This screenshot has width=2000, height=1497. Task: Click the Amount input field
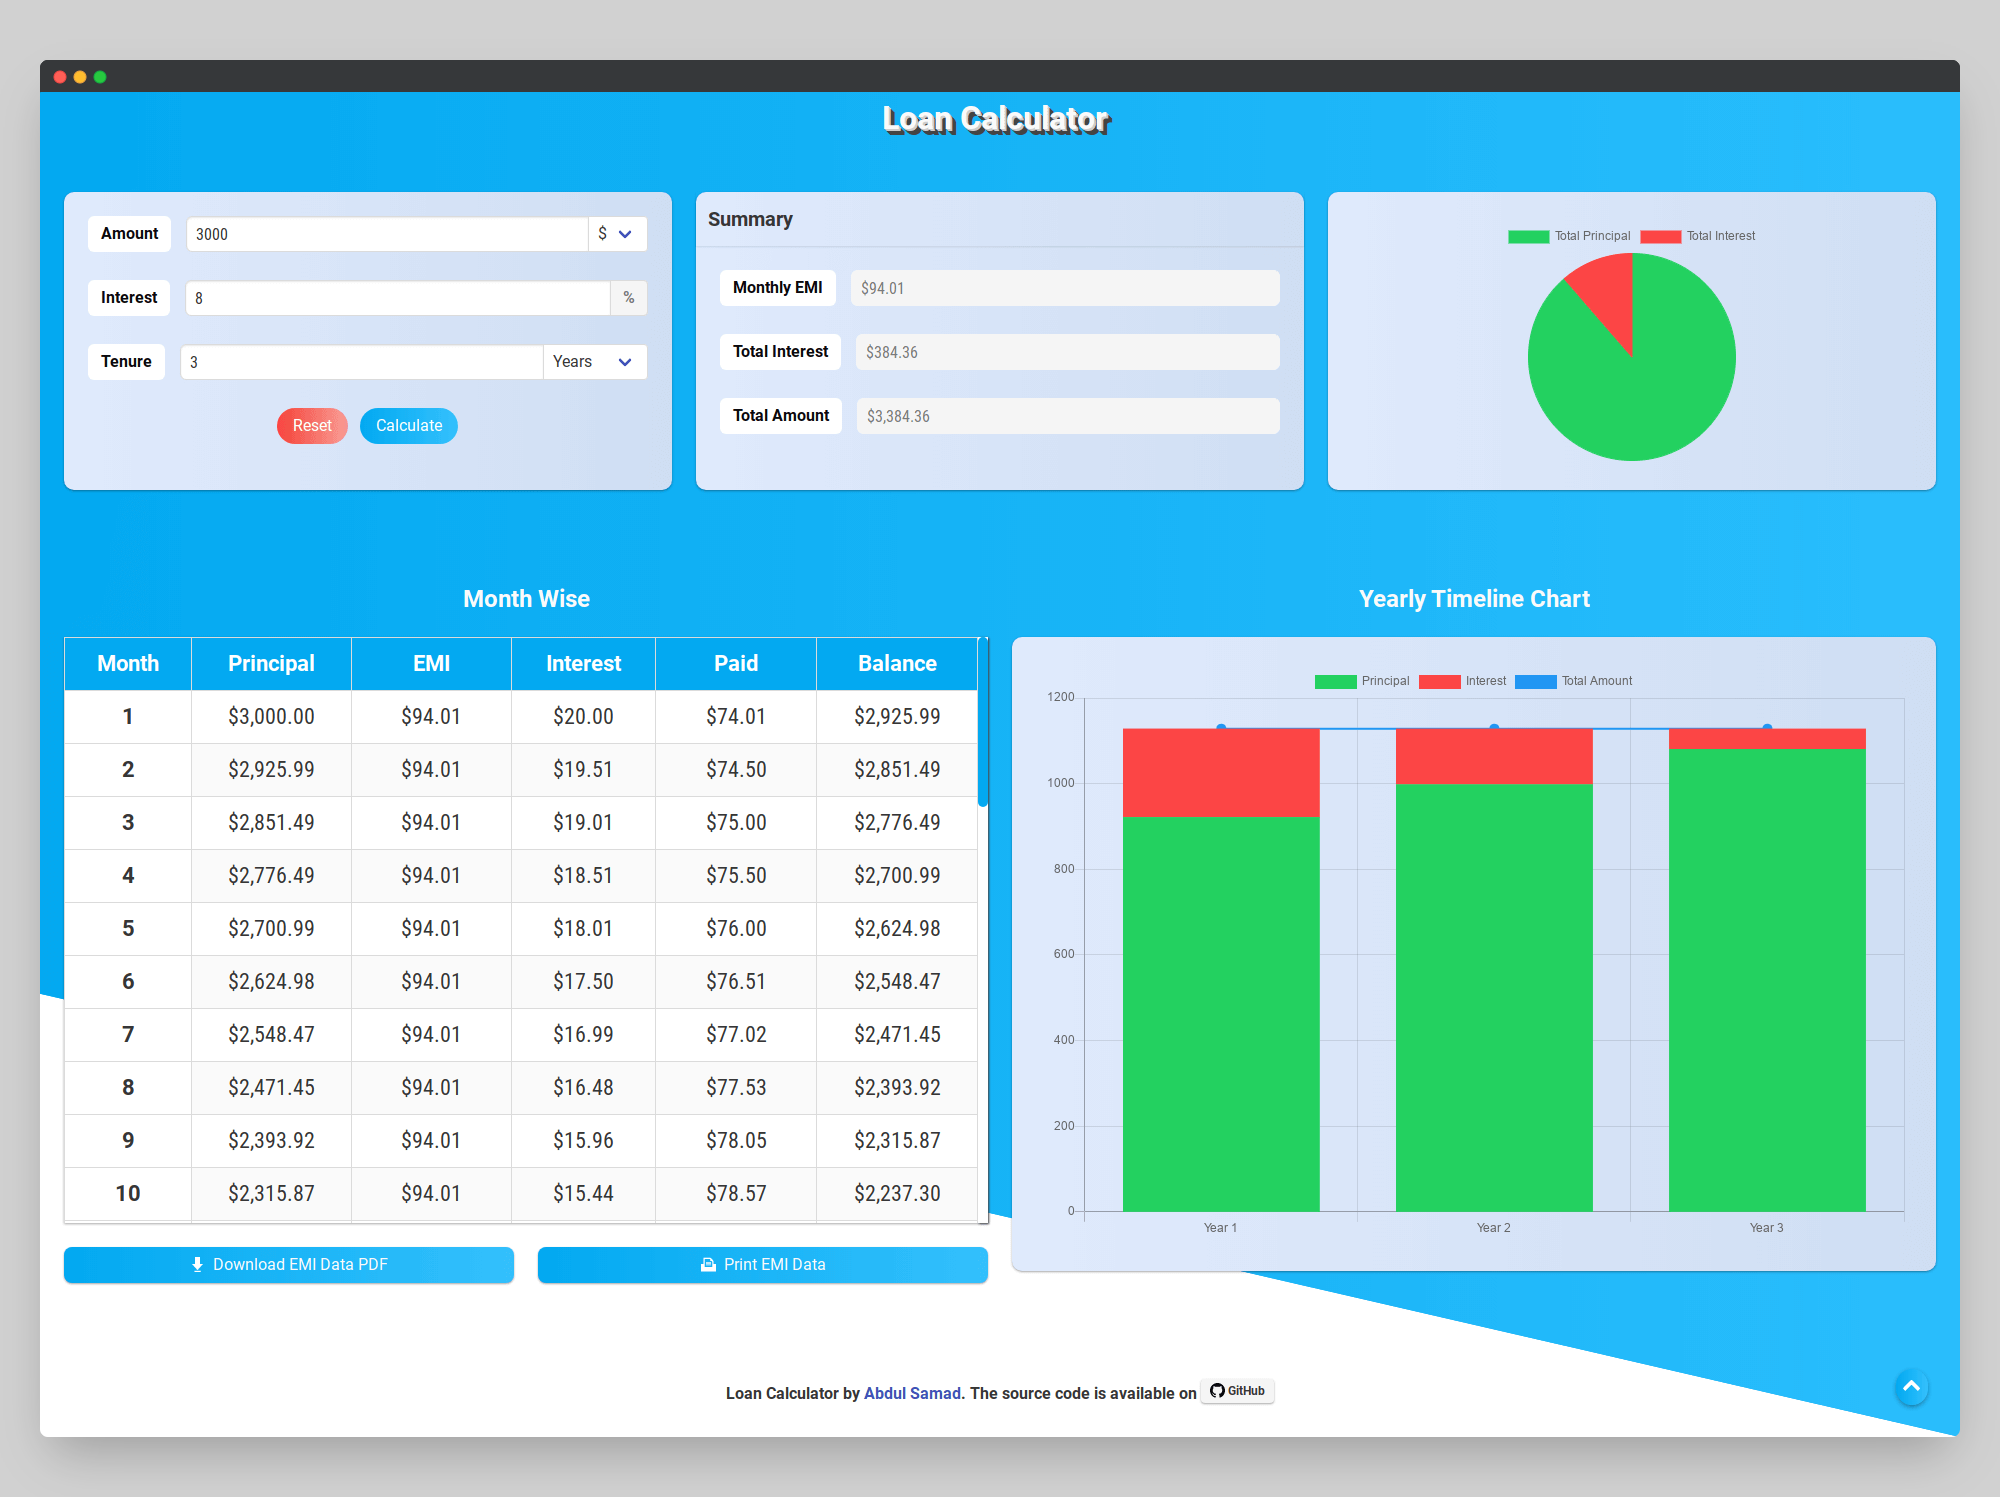click(x=387, y=234)
